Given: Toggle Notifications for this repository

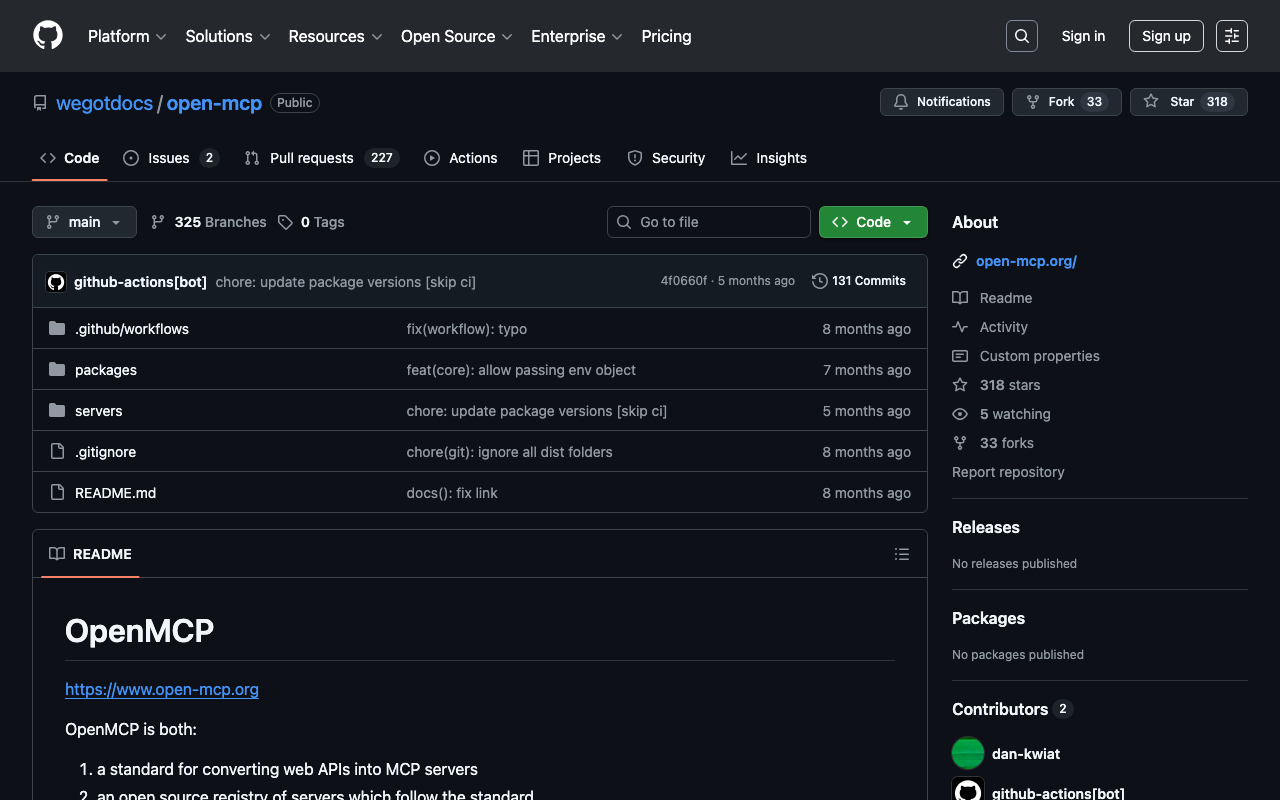Looking at the screenshot, I should [x=941, y=102].
